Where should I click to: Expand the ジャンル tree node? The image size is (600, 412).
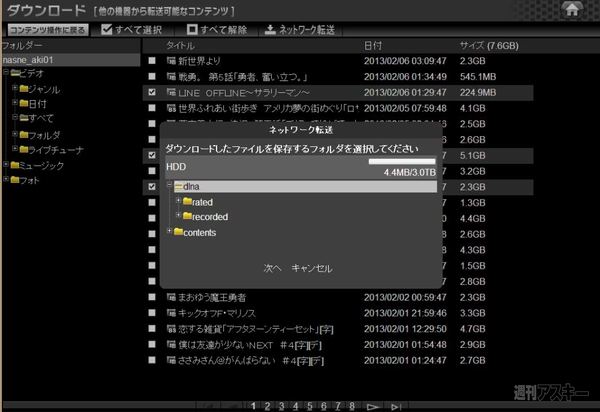click(15, 88)
